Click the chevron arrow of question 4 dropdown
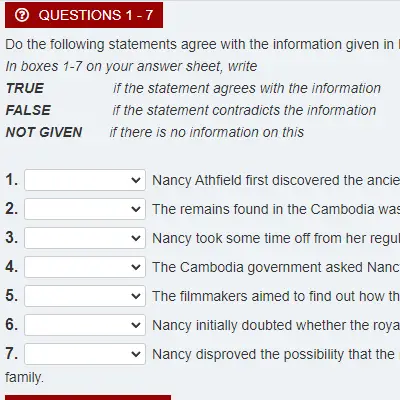The image size is (400, 400). click(x=136, y=267)
